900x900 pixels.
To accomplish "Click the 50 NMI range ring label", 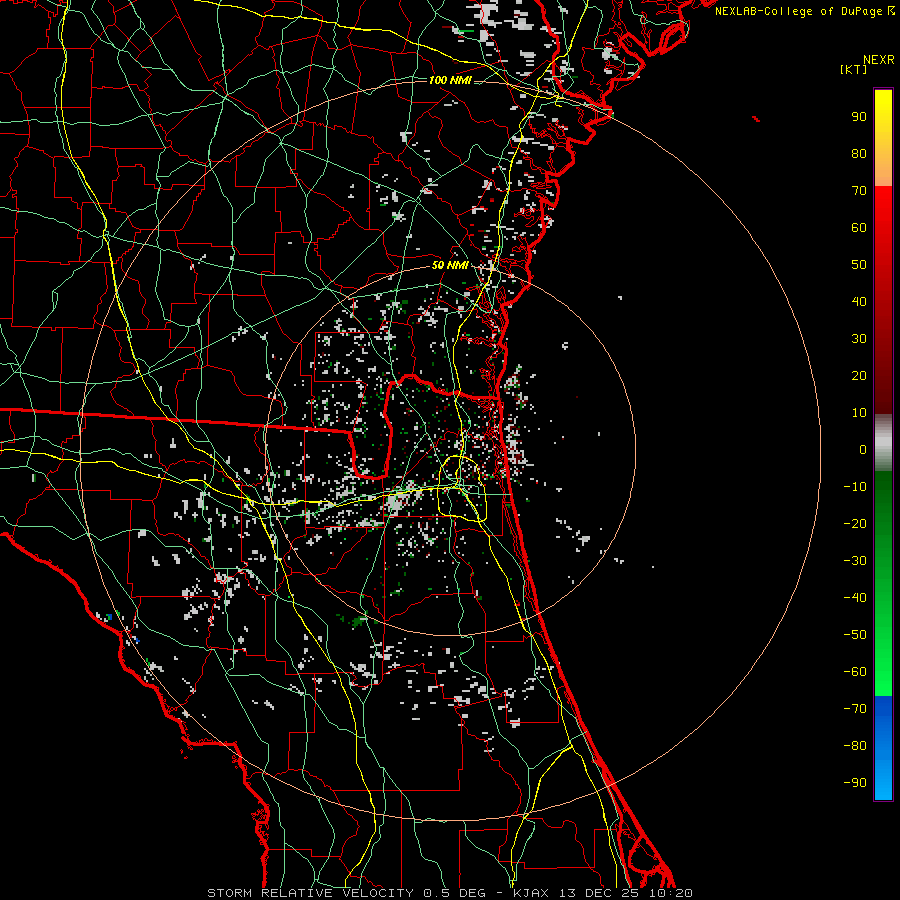I will click(450, 265).
